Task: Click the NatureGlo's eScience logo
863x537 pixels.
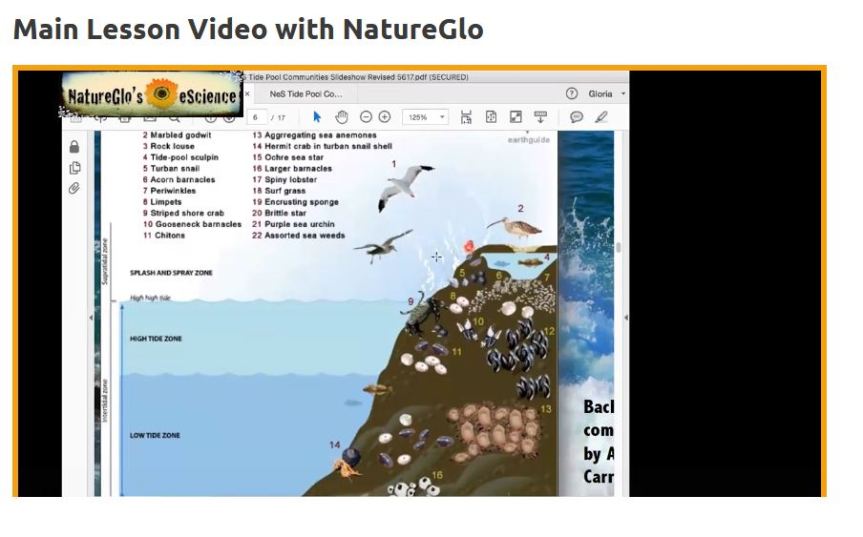Action: point(152,96)
